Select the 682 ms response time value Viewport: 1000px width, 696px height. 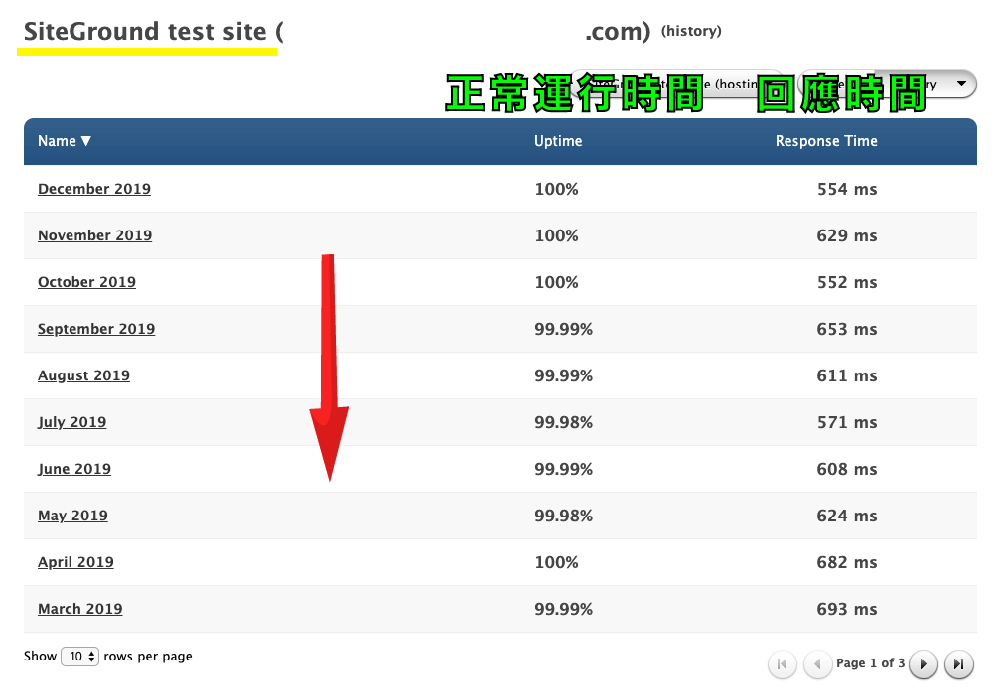[x=847, y=562]
